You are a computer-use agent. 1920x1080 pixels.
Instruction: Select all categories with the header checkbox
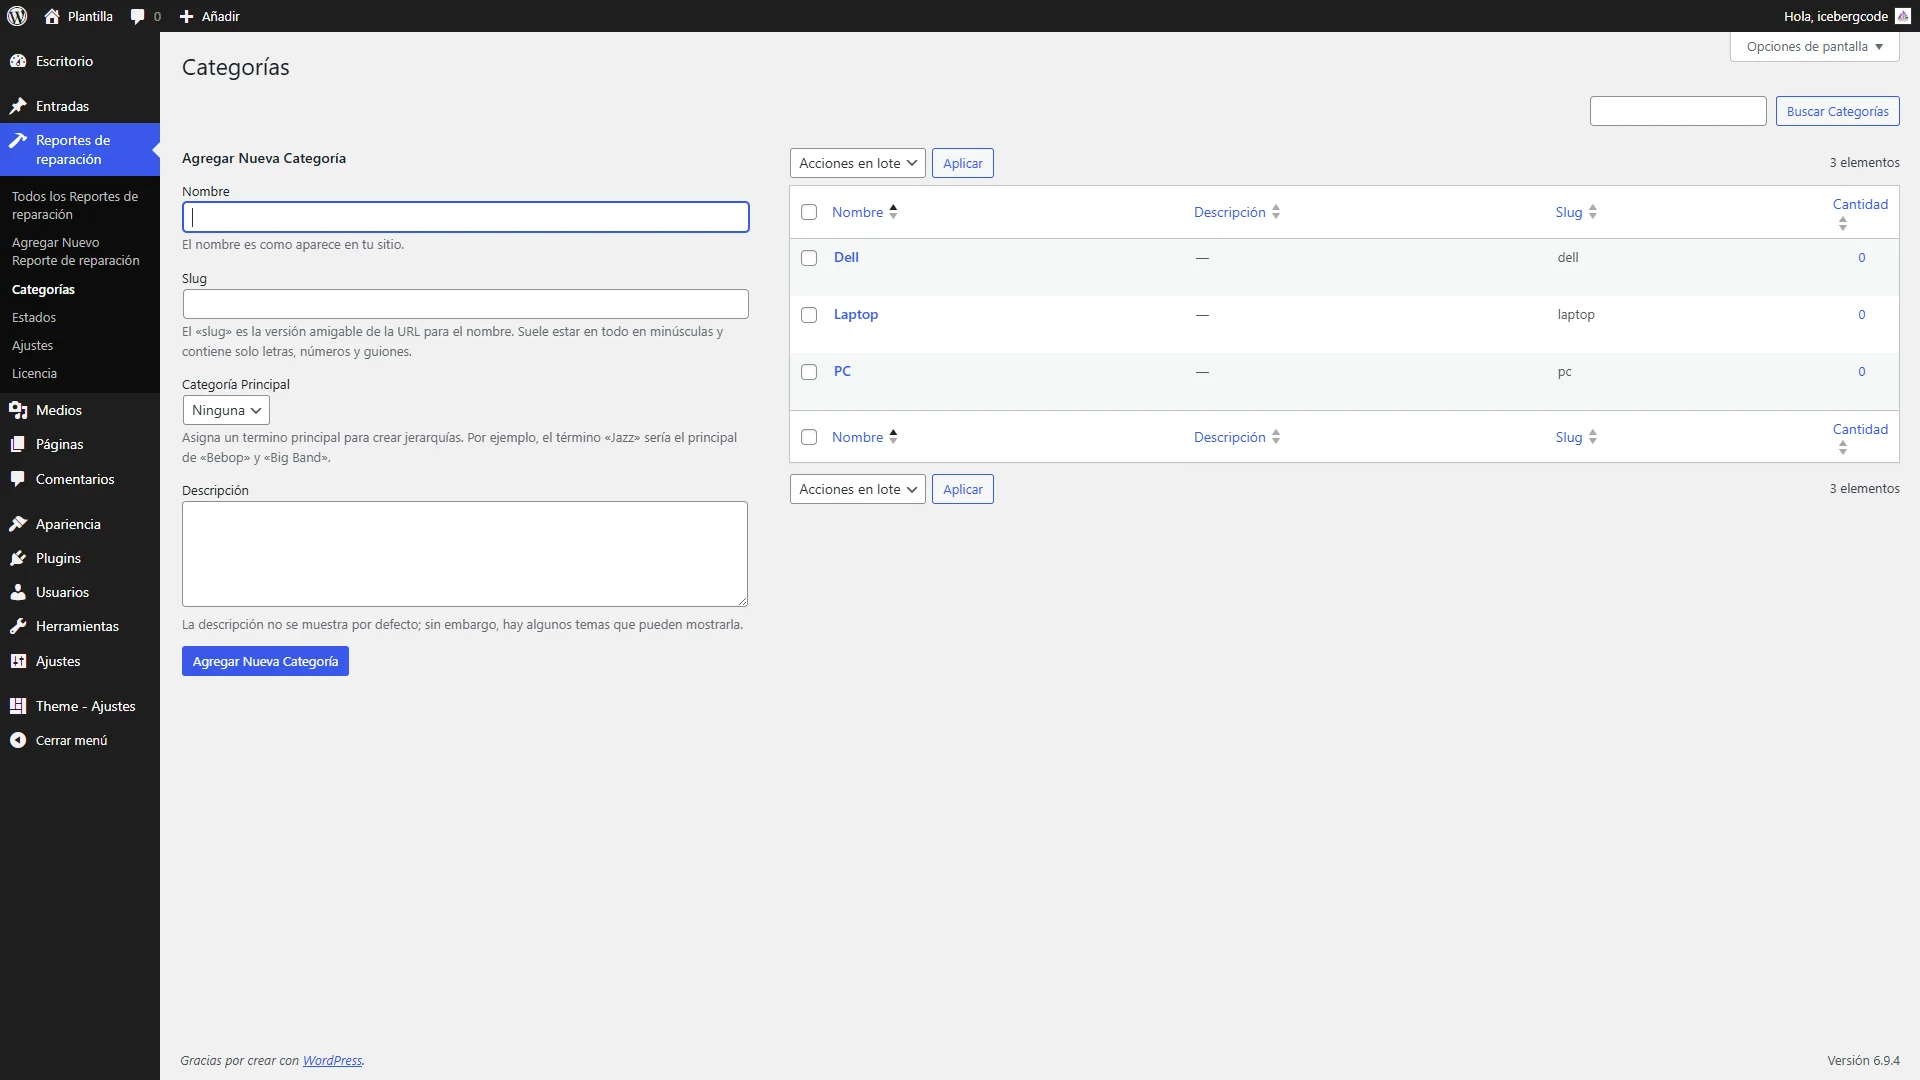[x=809, y=212]
